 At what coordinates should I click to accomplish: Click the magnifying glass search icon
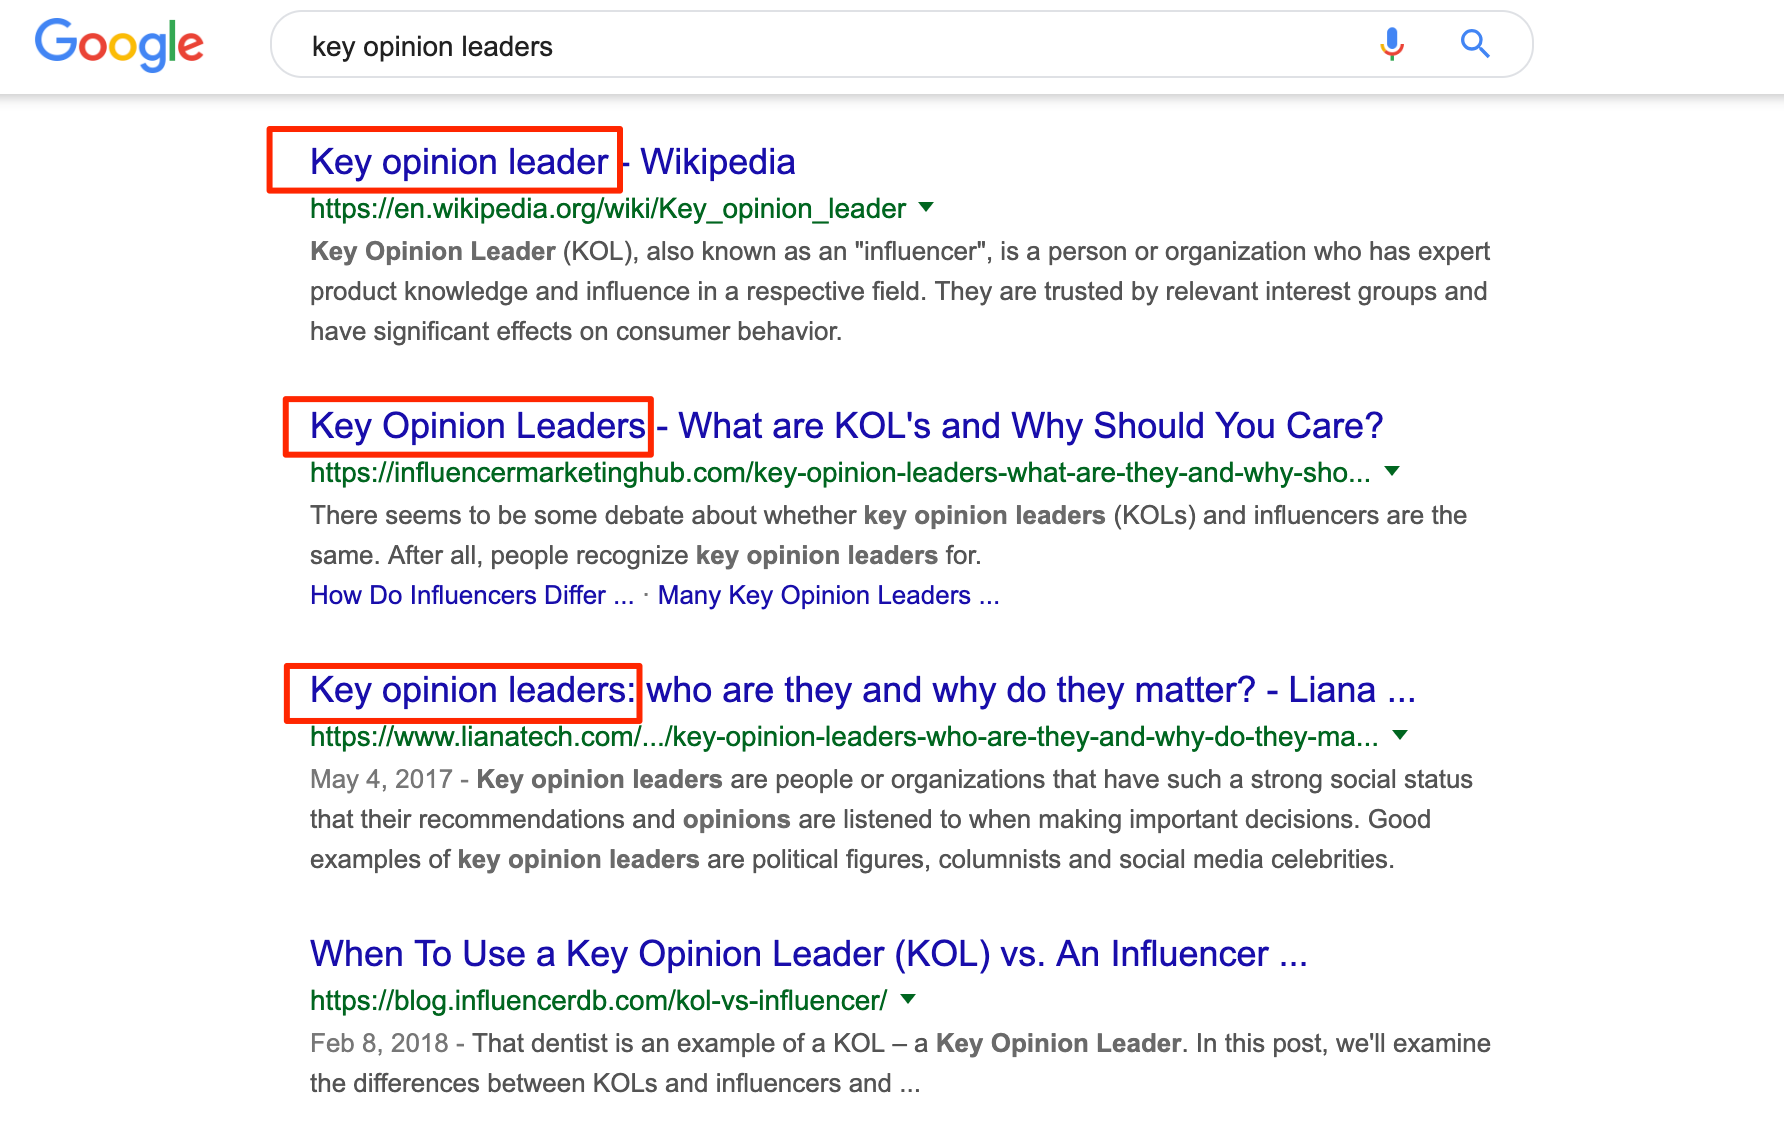pos(1475,44)
